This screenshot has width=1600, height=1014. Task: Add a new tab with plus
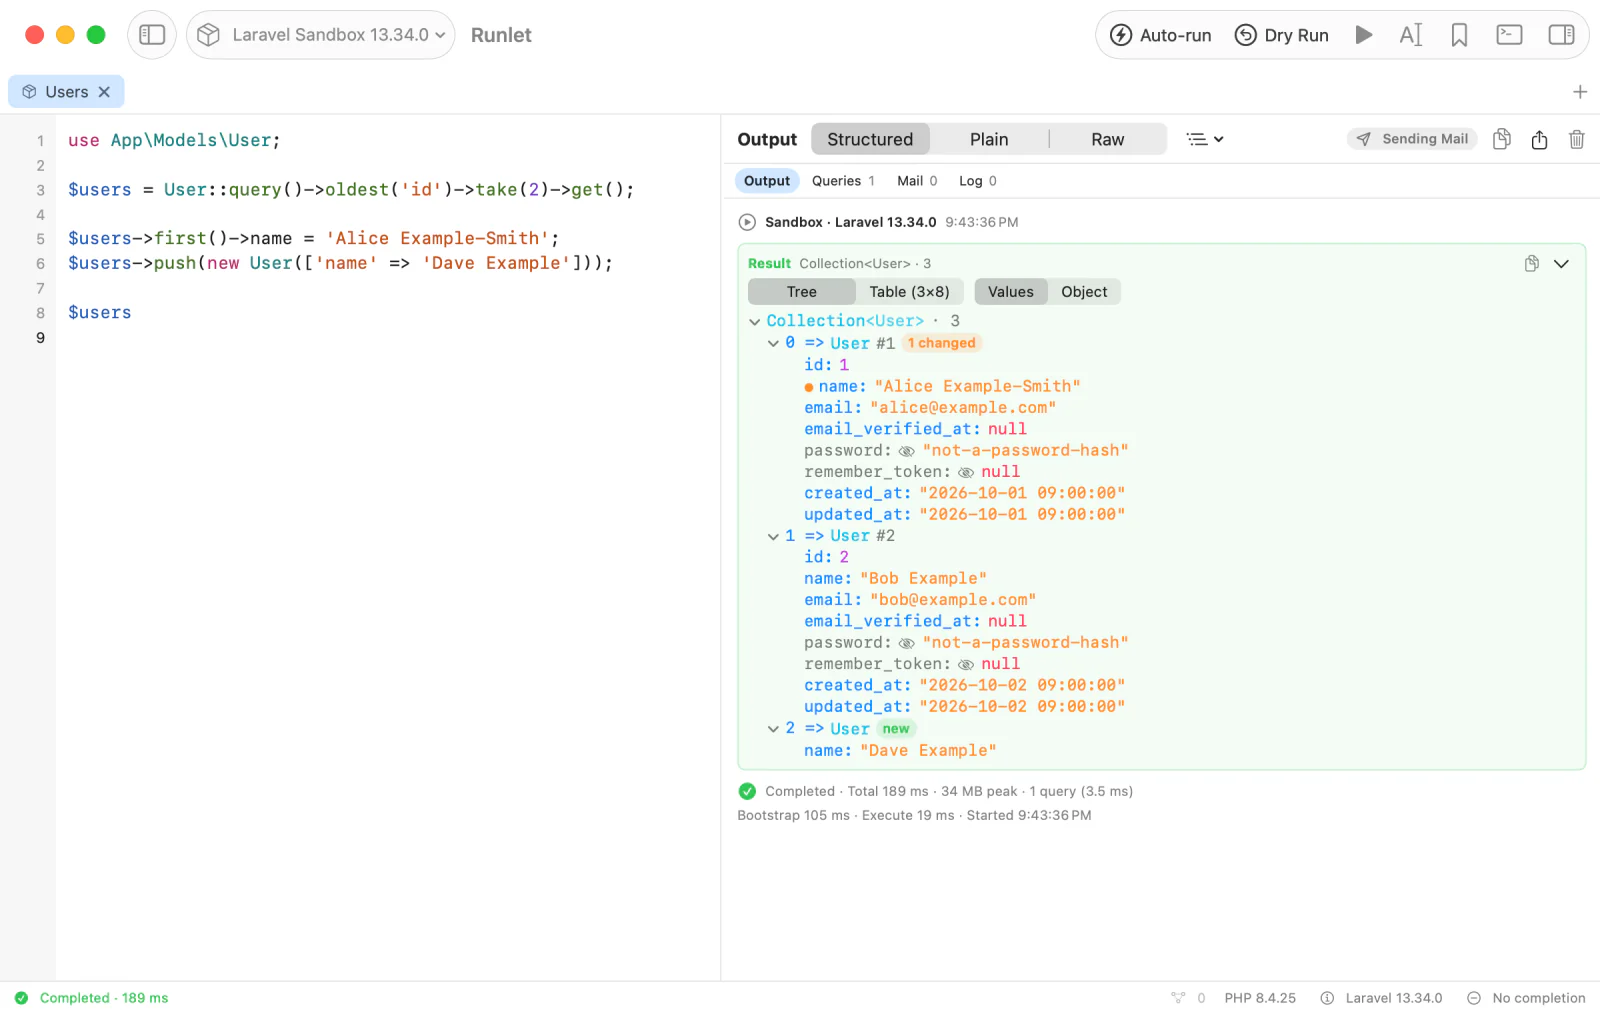click(1580, 92)
